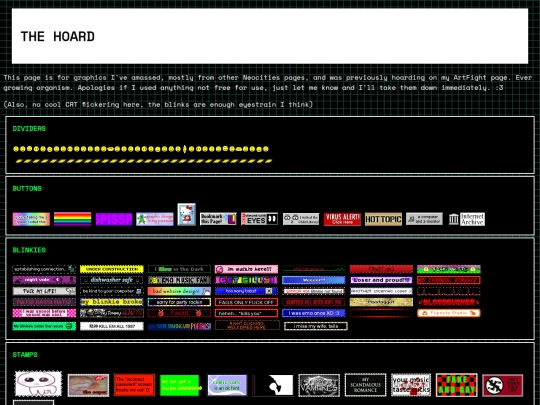Click the green 'My blinkies better than yours' blinkie
The width and height of the screenshot is (540, 405).
click(x=44, y=326)
